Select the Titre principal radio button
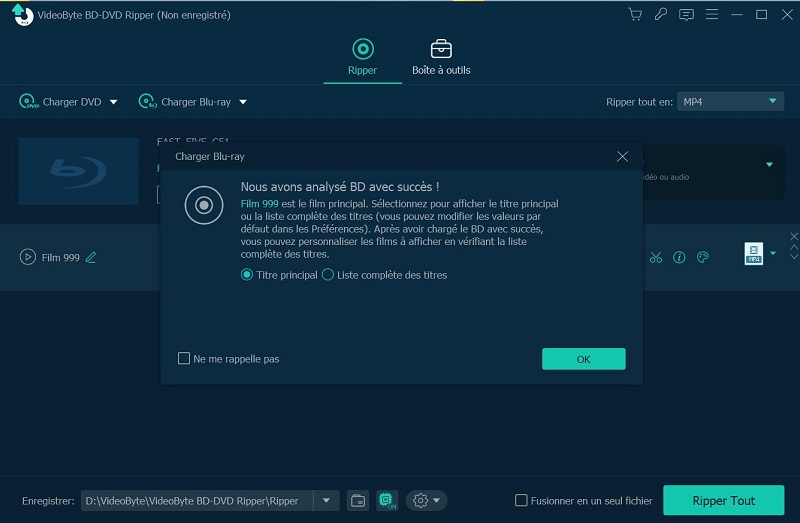800x523 pixels. coord(247,275)
